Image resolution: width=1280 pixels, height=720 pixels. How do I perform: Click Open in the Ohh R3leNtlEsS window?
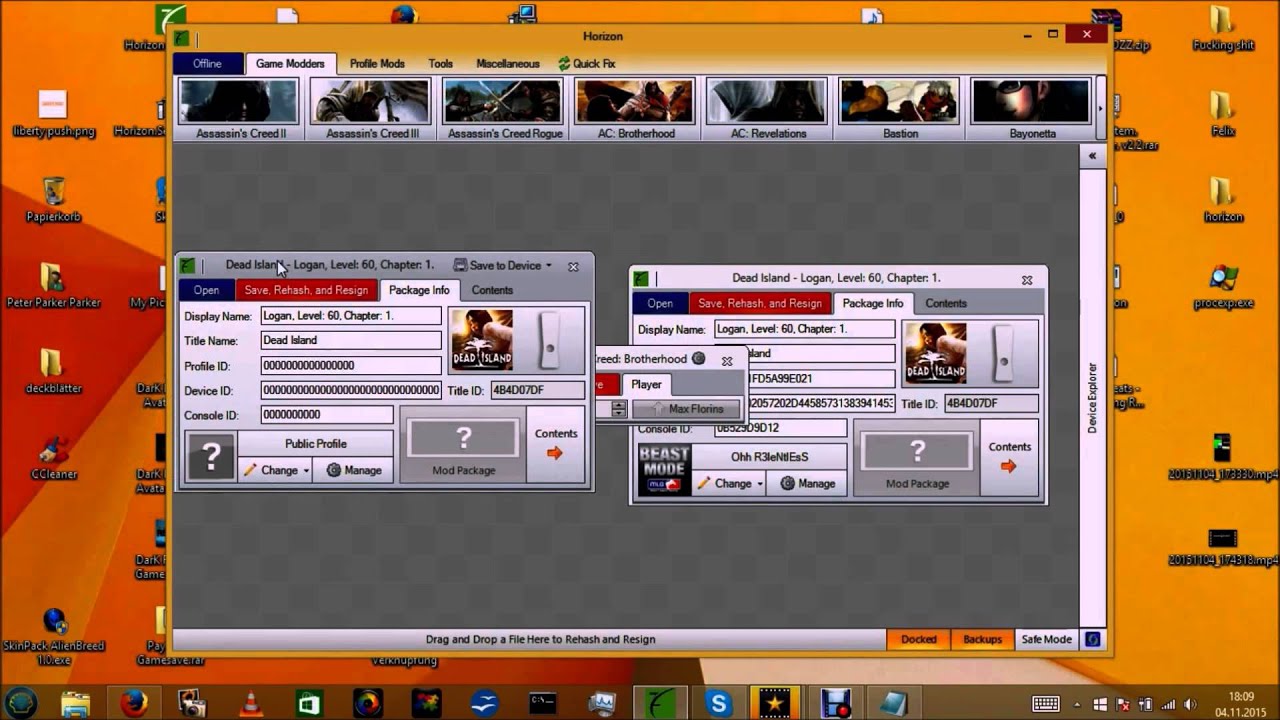tap(660, 303)
